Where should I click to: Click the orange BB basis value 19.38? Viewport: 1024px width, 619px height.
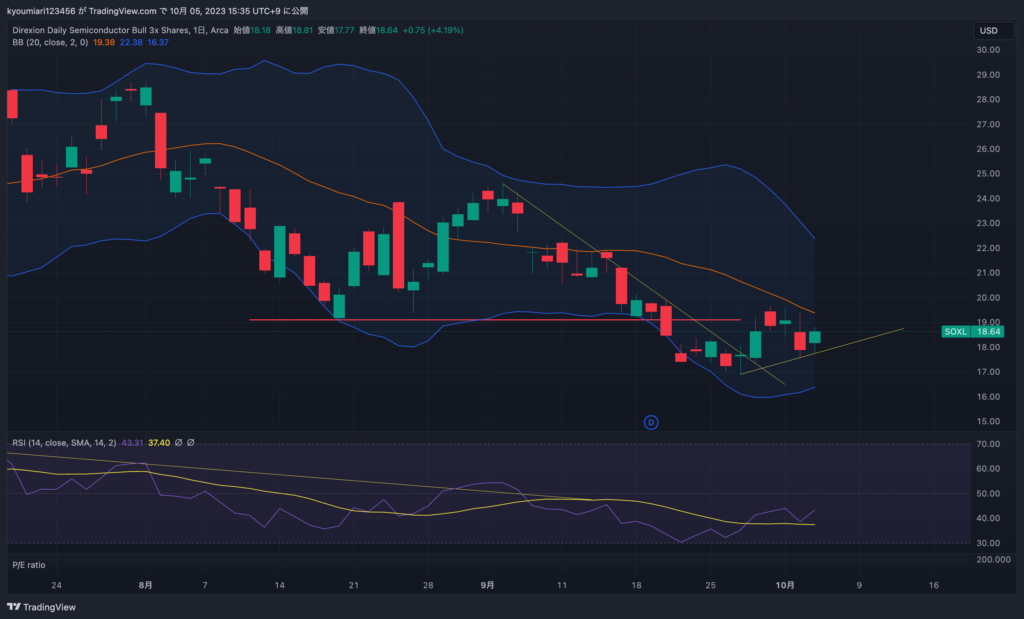pos(104,42)
